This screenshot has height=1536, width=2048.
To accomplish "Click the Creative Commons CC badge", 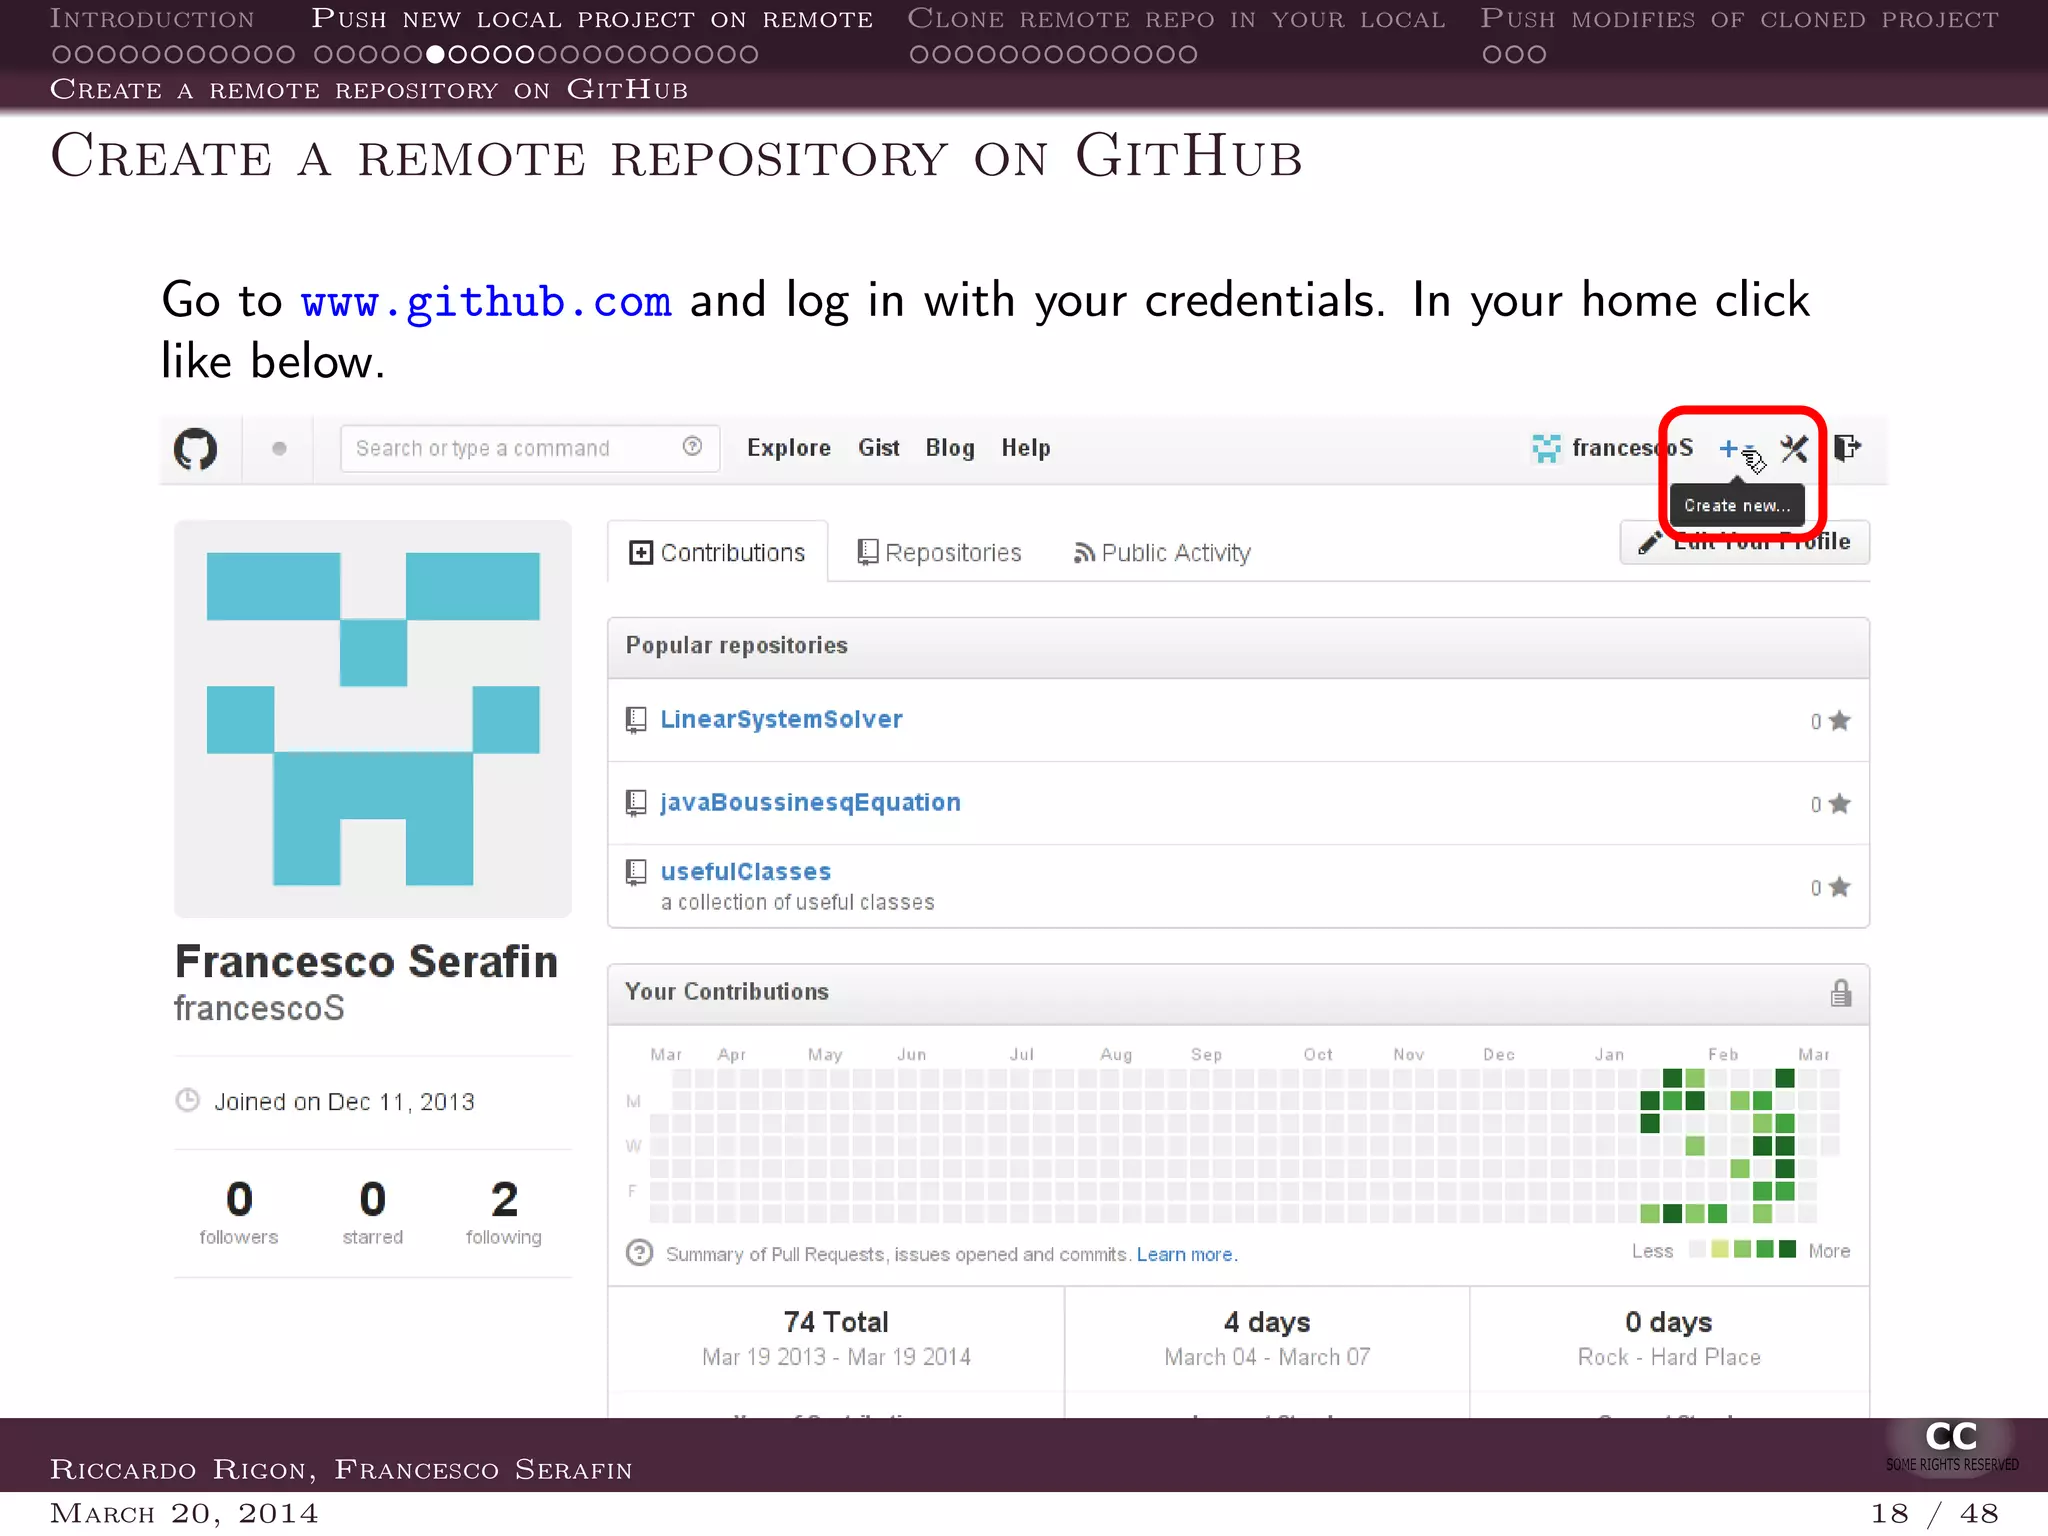I will tap(1951, 1446).
